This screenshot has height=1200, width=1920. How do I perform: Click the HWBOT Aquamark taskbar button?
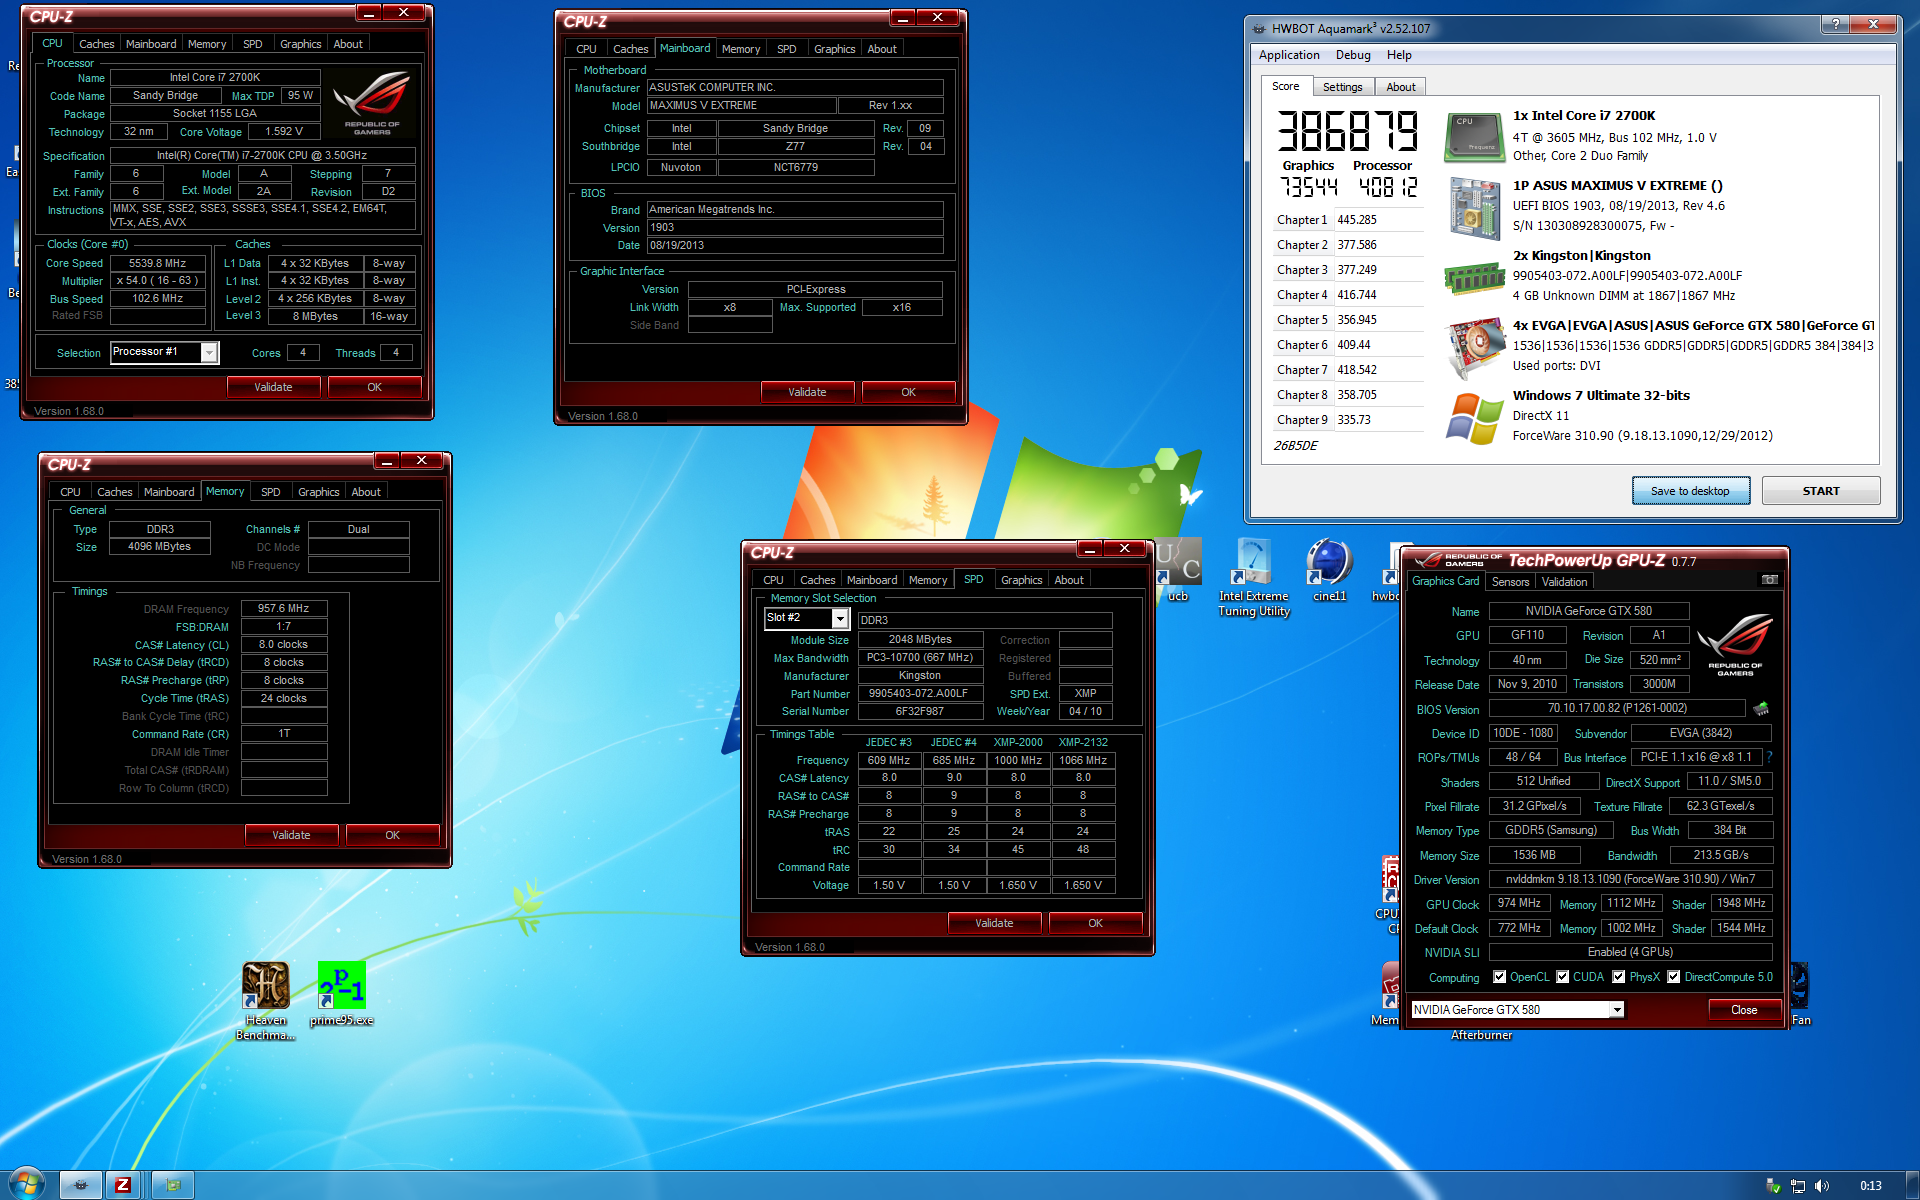[x=81, y=1185]
